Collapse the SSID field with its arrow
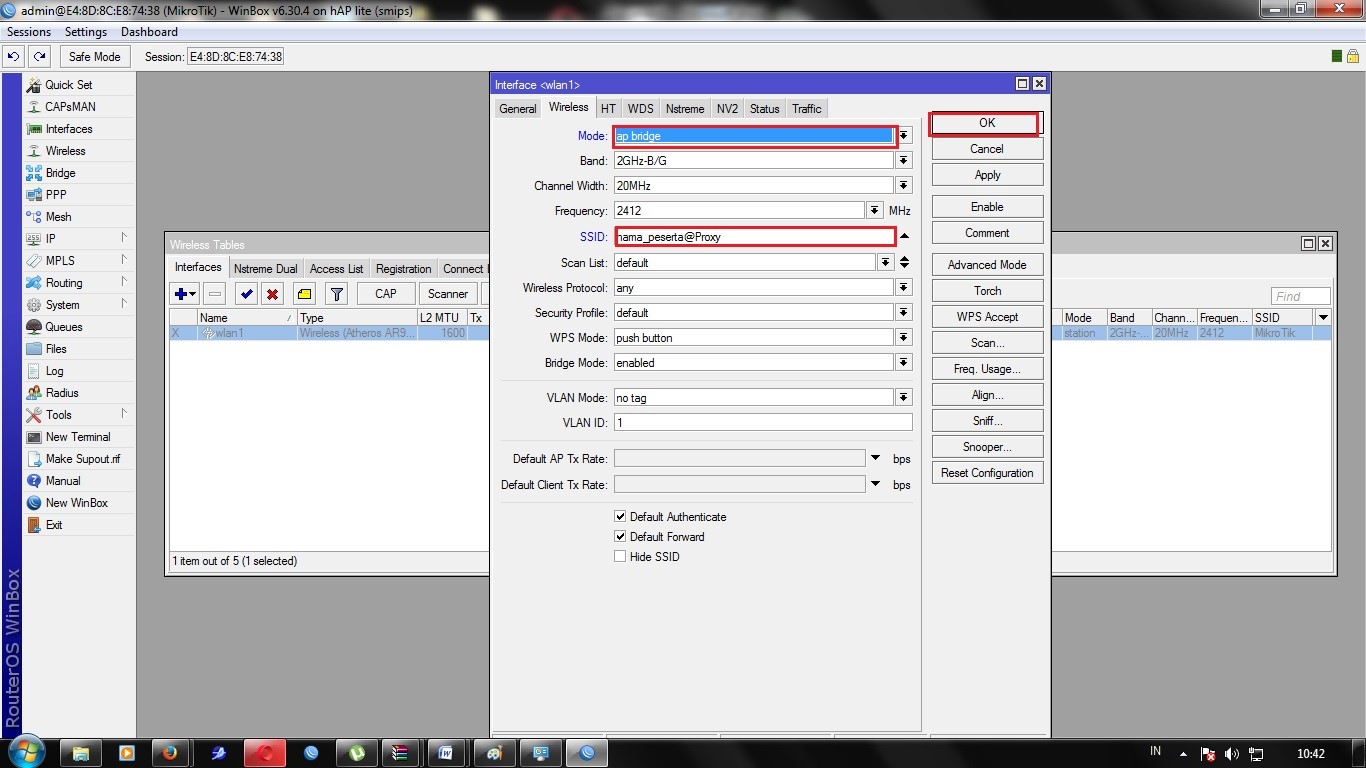The height and width of the screenshot is (768, 1366). tap(904, 237)
